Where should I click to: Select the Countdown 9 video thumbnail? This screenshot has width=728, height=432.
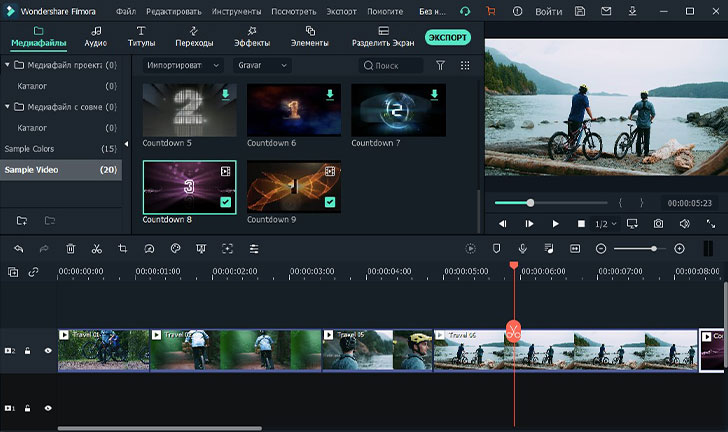[x=294, y=186]
